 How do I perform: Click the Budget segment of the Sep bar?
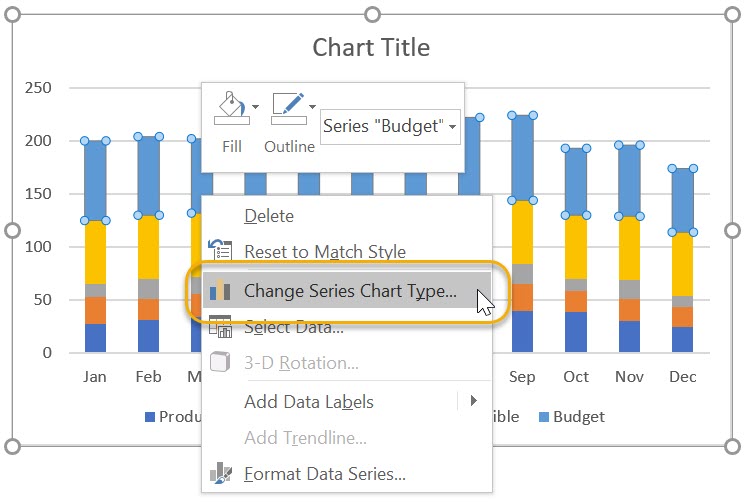[522, 158]
